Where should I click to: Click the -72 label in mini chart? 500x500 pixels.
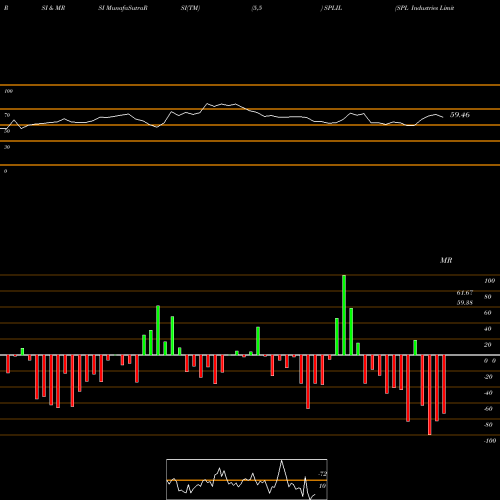point(323,474)
